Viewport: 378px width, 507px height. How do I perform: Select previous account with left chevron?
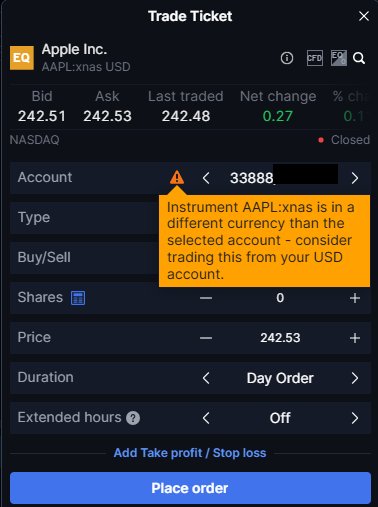point(206,178)
